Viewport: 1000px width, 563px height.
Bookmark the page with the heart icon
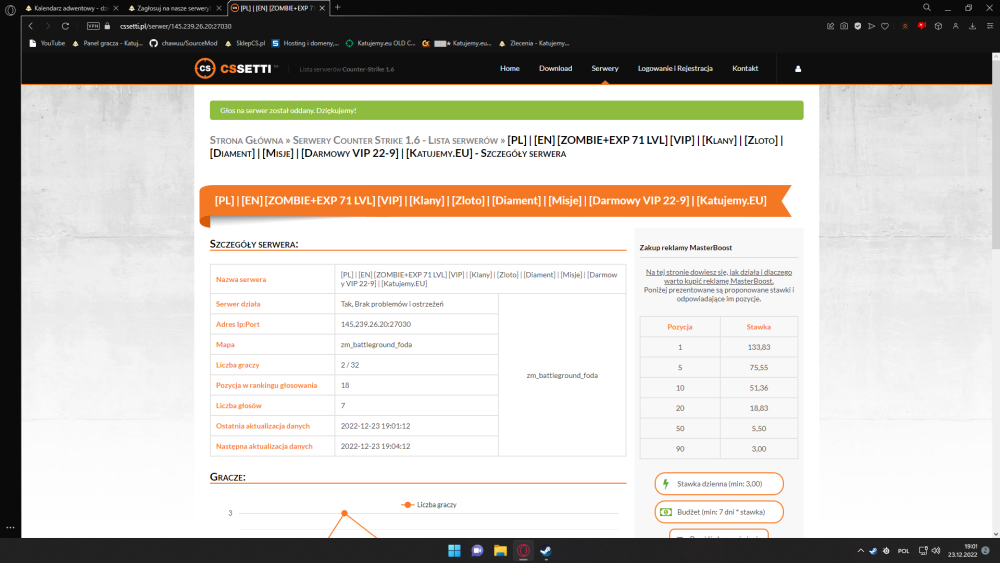[885, 26]
